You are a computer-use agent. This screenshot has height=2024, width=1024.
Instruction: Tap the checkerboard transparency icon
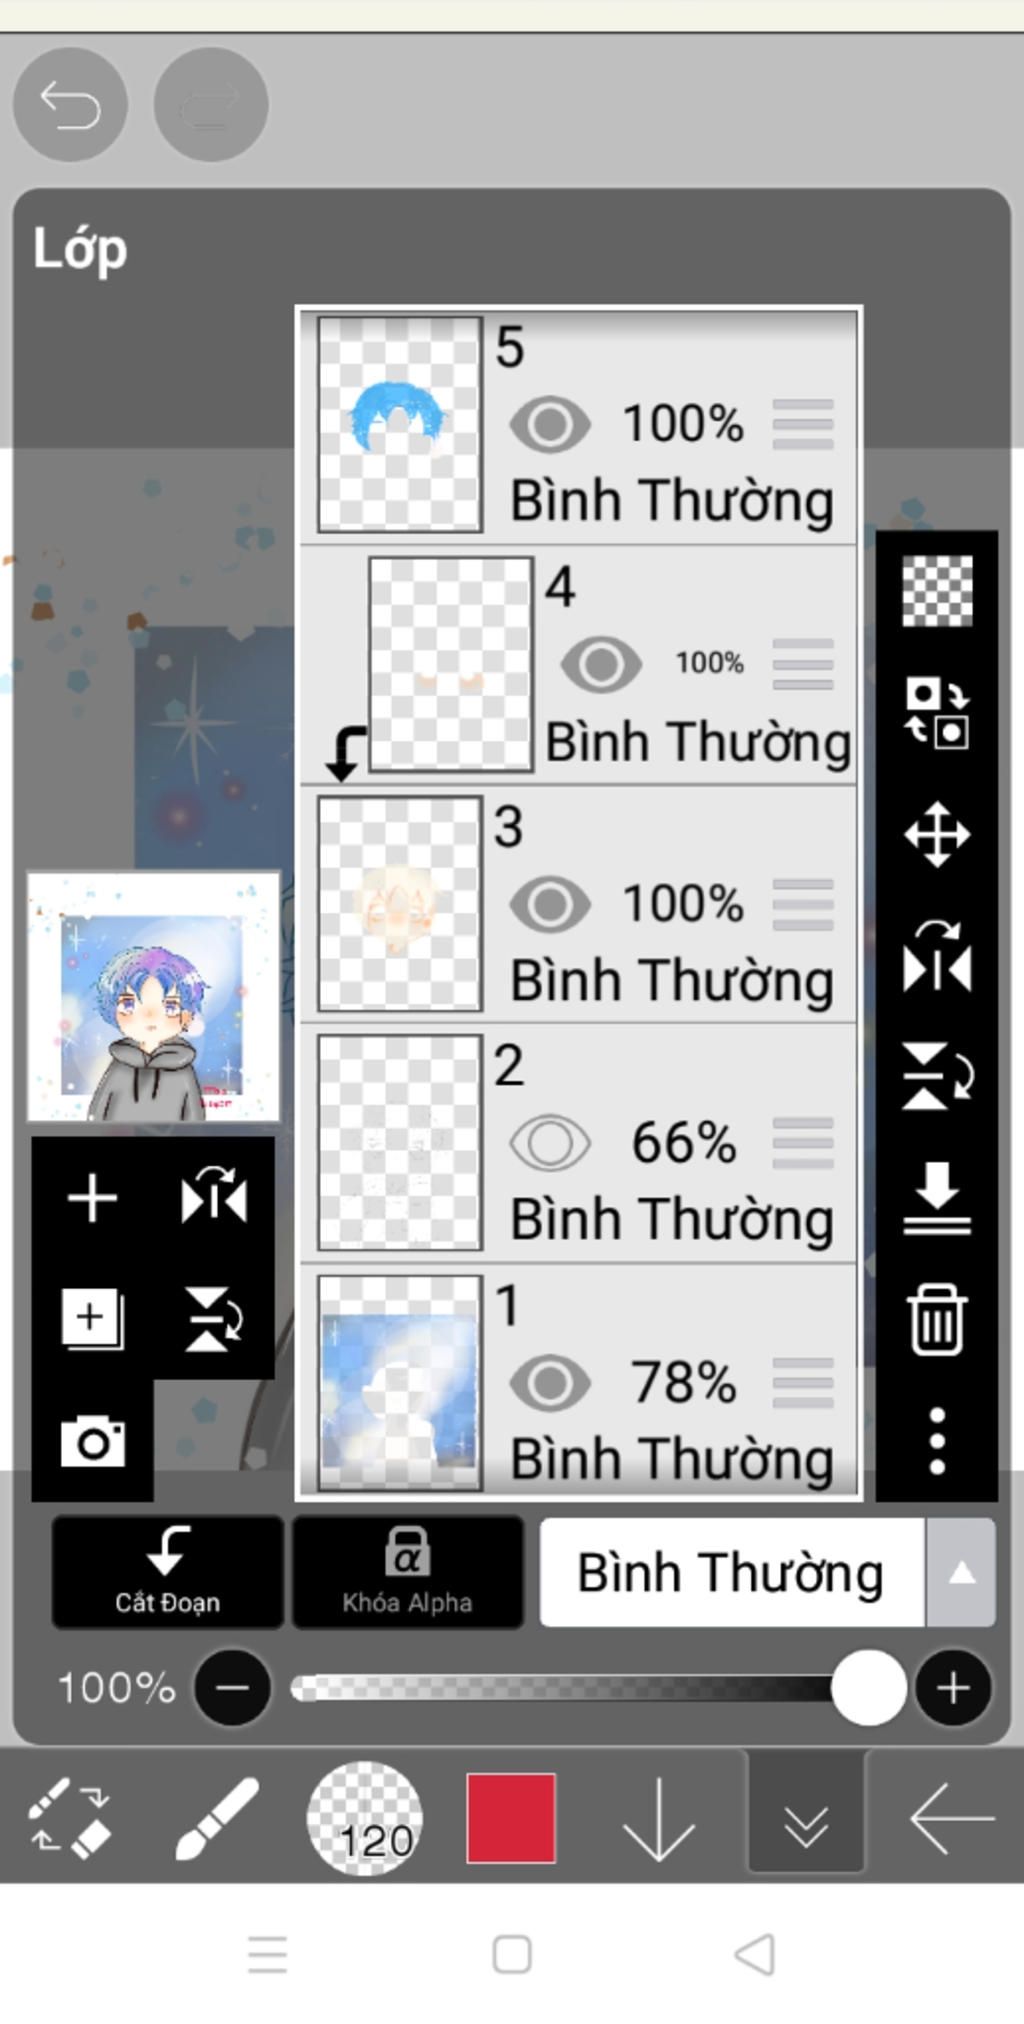click(x=937, y=591)
